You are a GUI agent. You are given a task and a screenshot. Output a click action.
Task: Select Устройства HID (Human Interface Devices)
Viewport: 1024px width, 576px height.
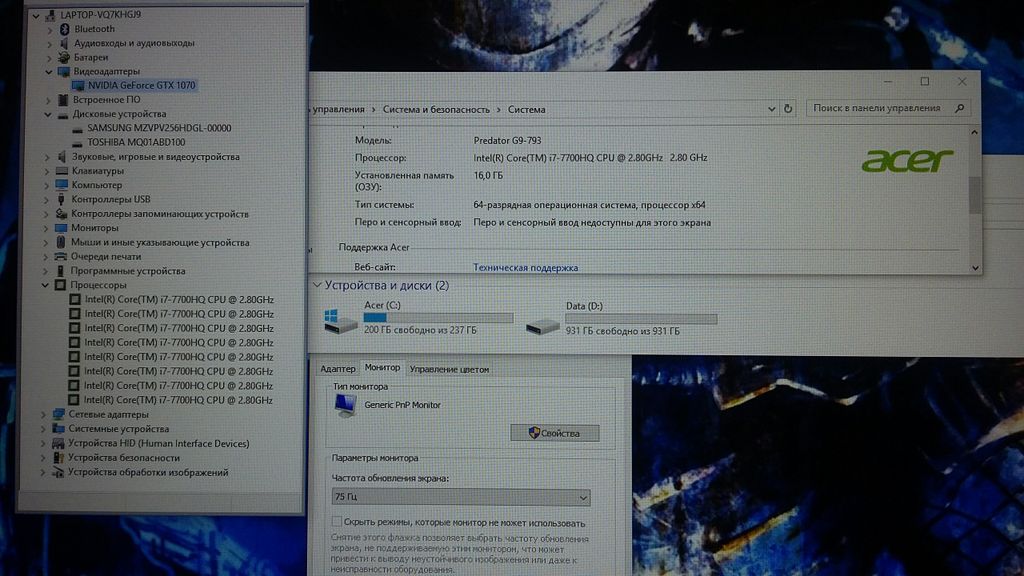pos(159,443)
